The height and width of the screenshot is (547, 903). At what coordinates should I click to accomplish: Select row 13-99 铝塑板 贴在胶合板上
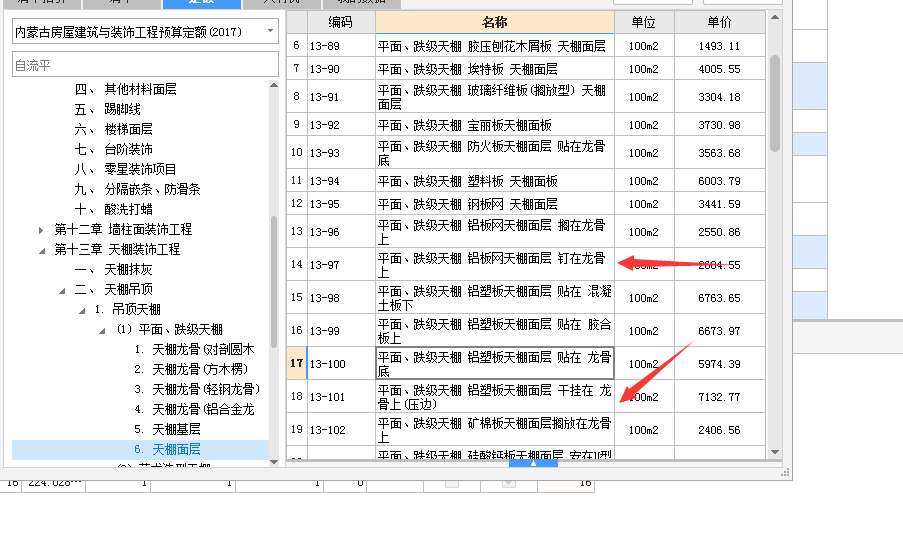[526, 331]
